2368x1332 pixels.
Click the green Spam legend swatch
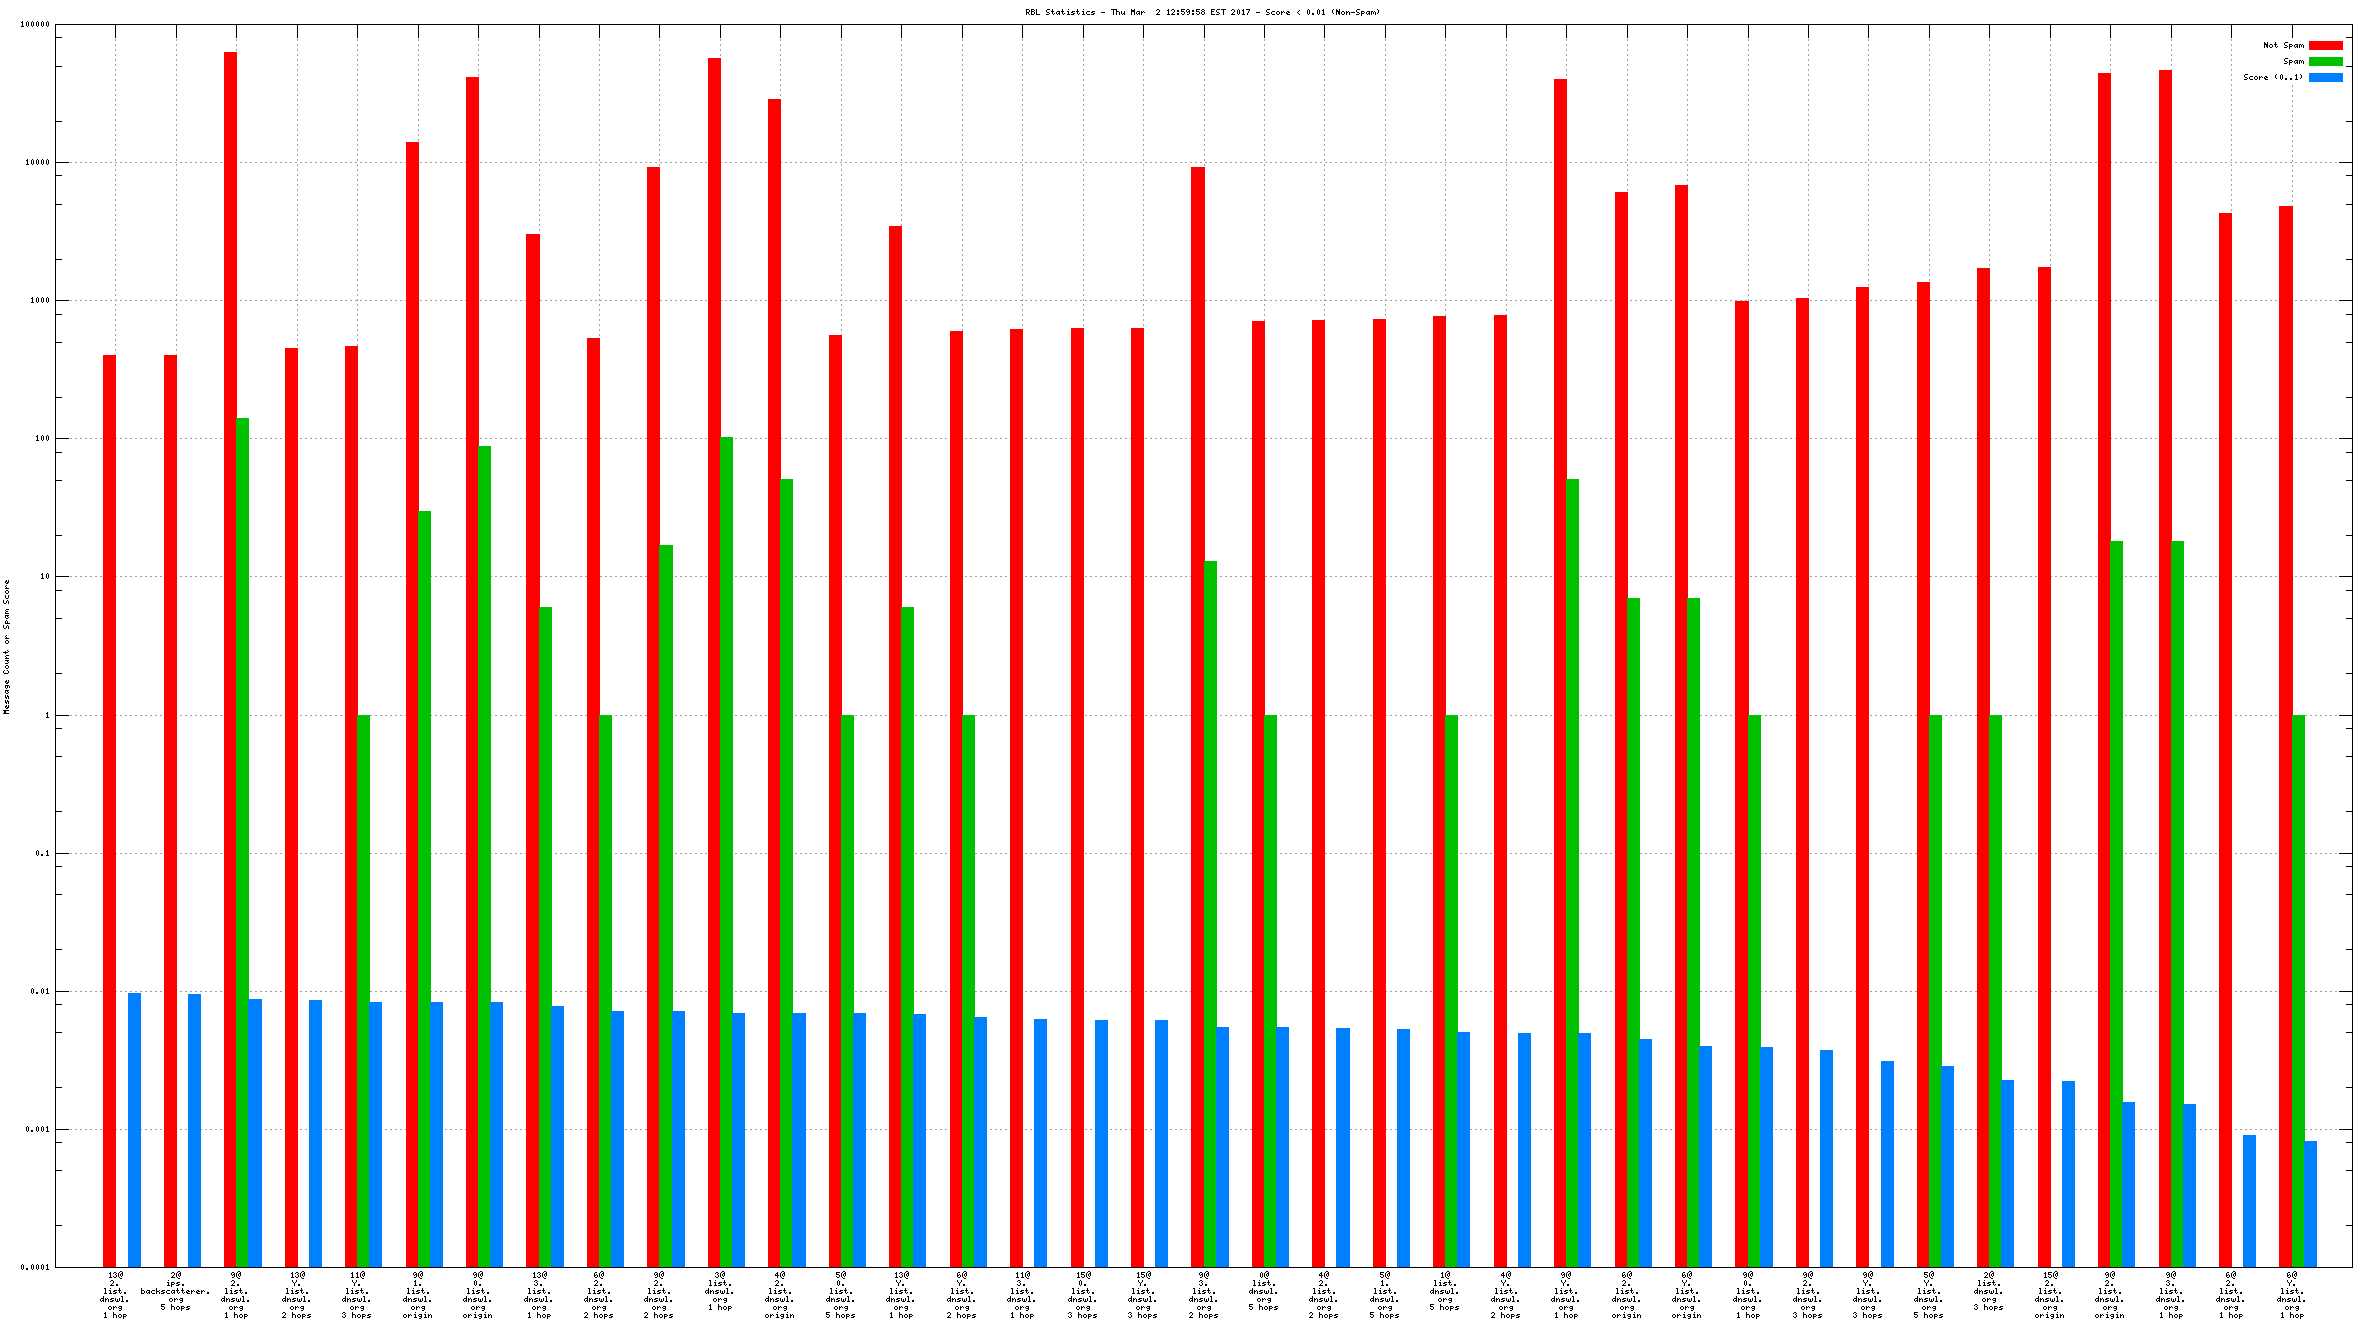click(2325, 61)
